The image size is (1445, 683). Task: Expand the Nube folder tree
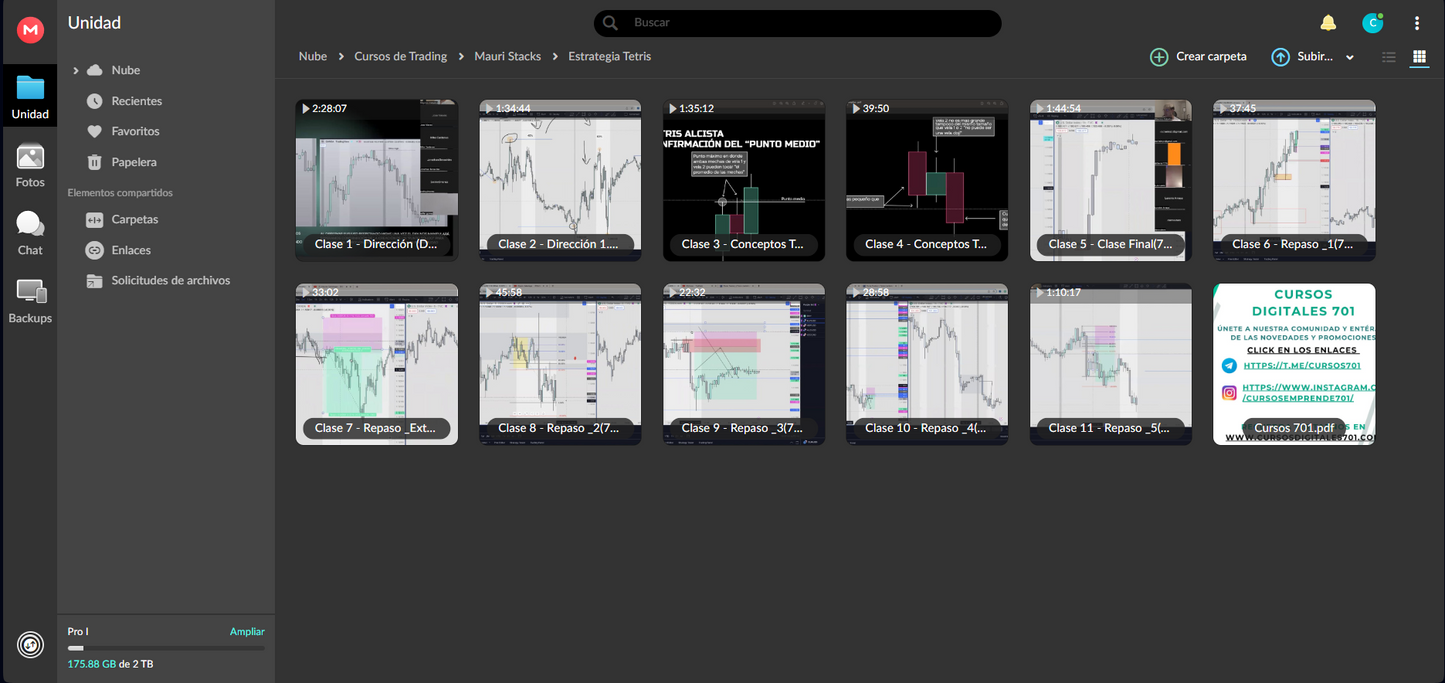click(76, 71)
